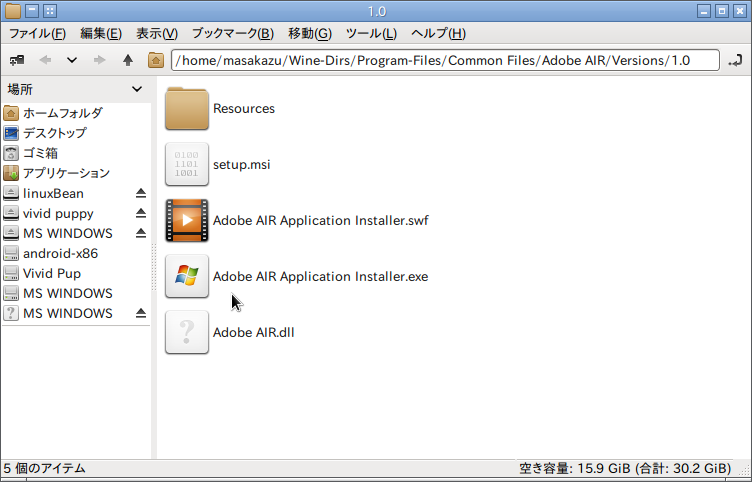The width and height of the screenshot is (752, 482).
Task: Click the Resources folder icon
Action: [187, 108]
